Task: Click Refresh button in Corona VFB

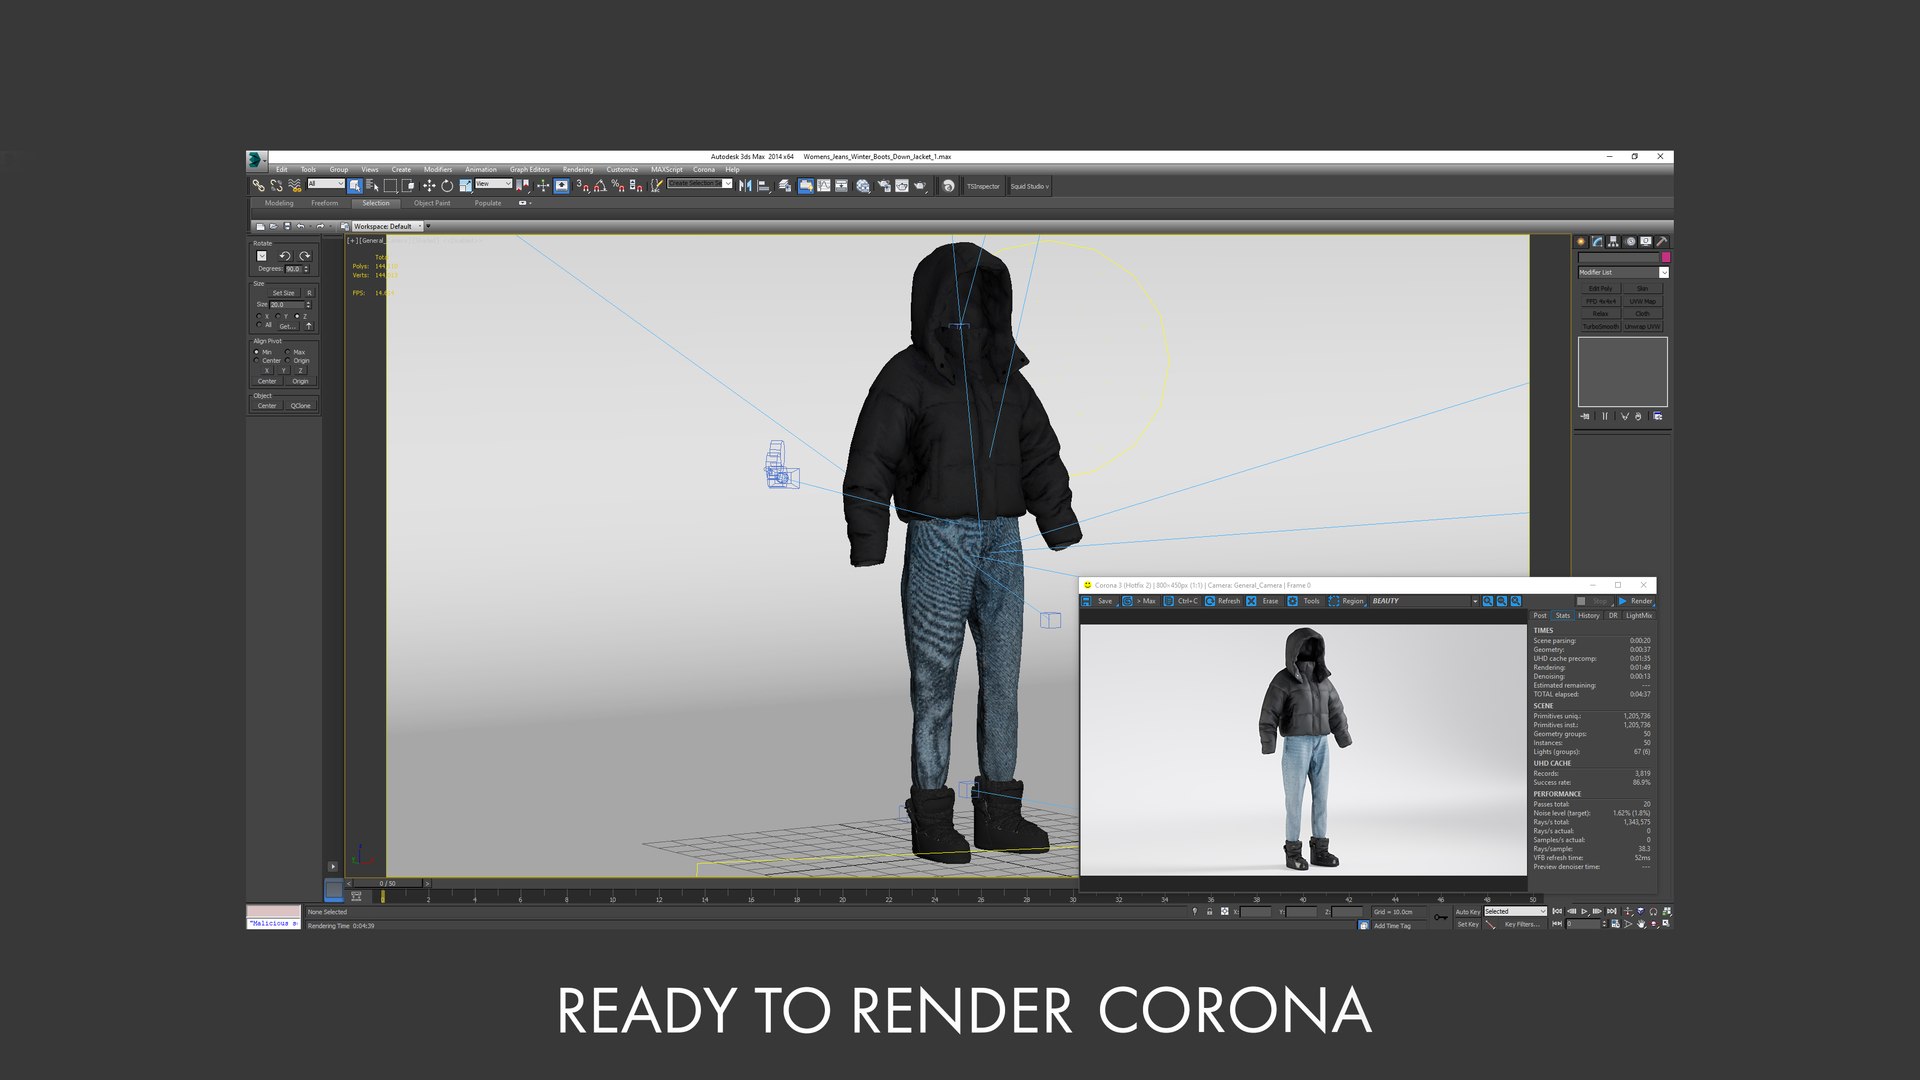Action: click(x=1222, y=601)
